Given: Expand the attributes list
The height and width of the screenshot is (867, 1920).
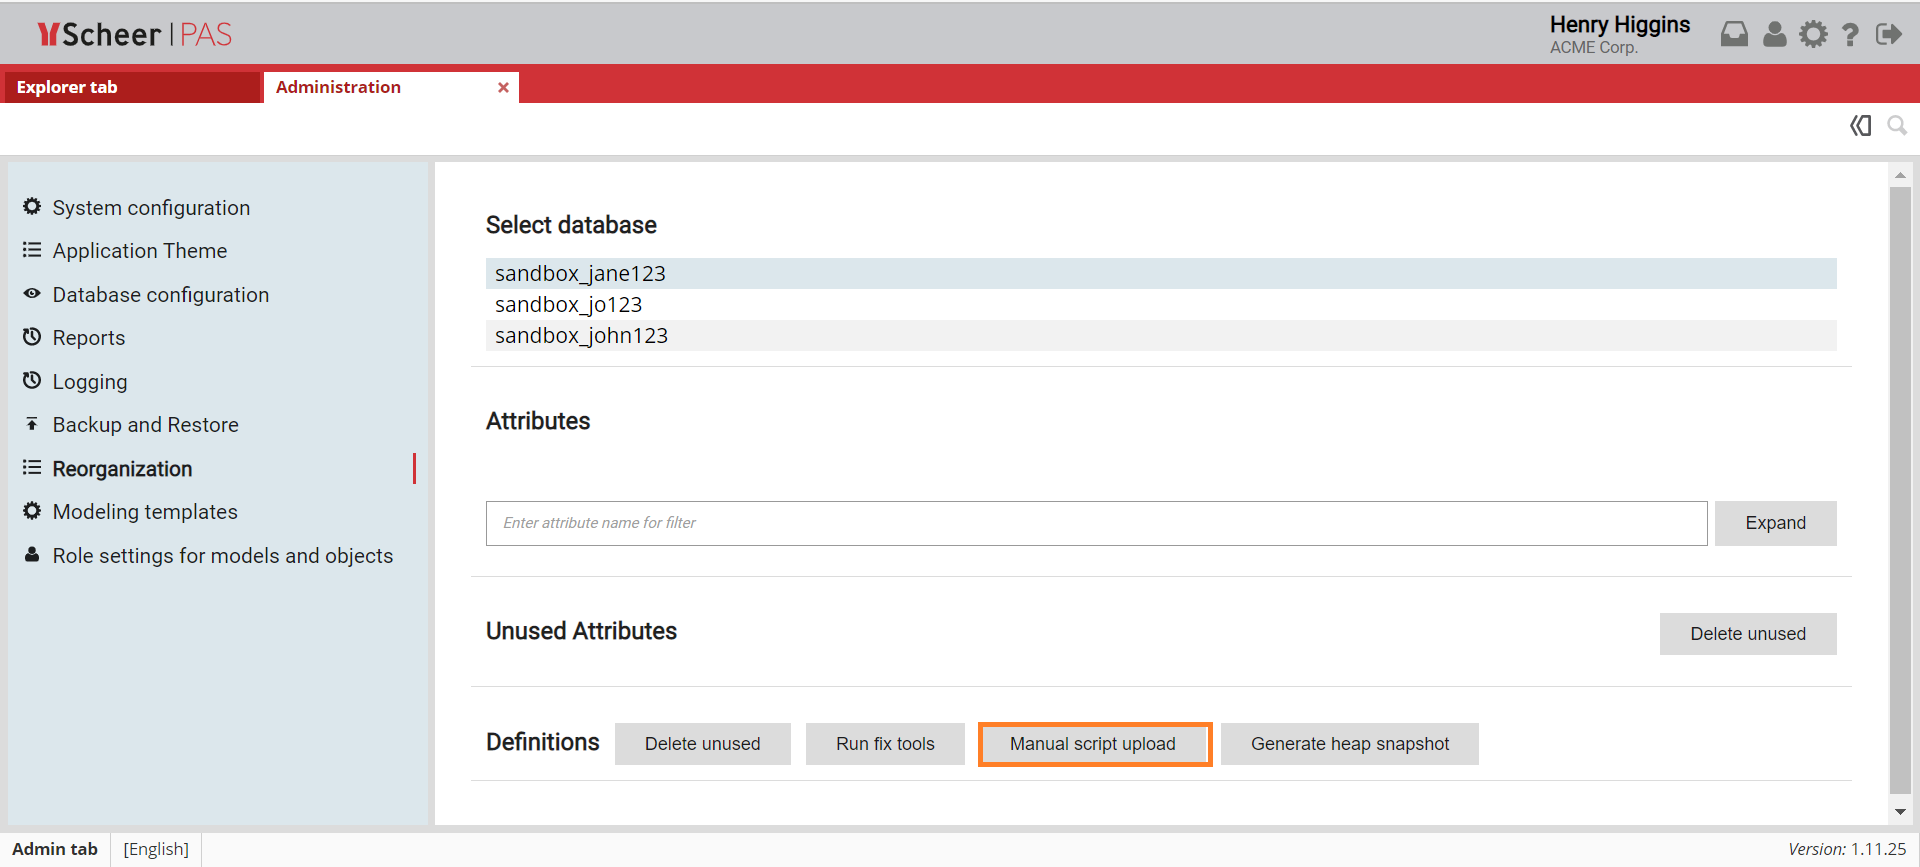Looking at the screenshot, I should [x=1775, y=523].
